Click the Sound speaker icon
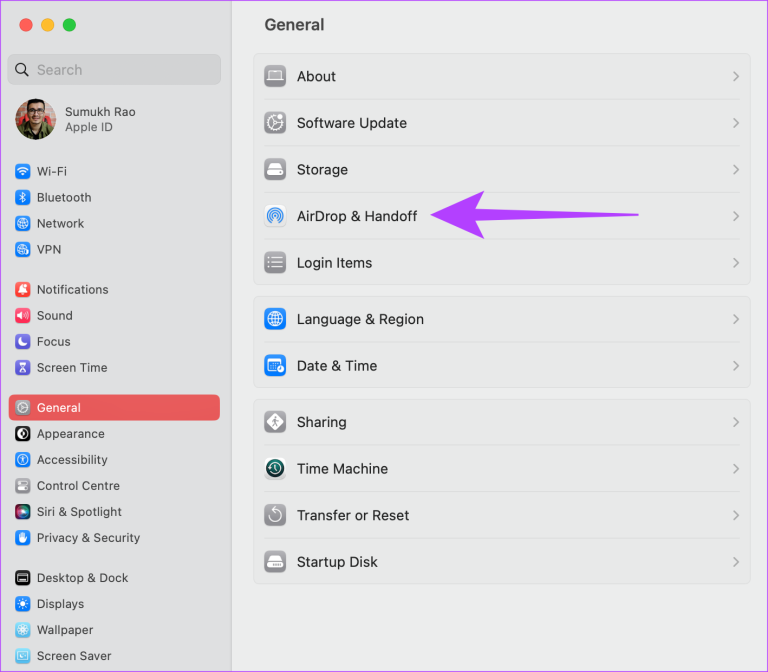768x672 pixels. 23,315
